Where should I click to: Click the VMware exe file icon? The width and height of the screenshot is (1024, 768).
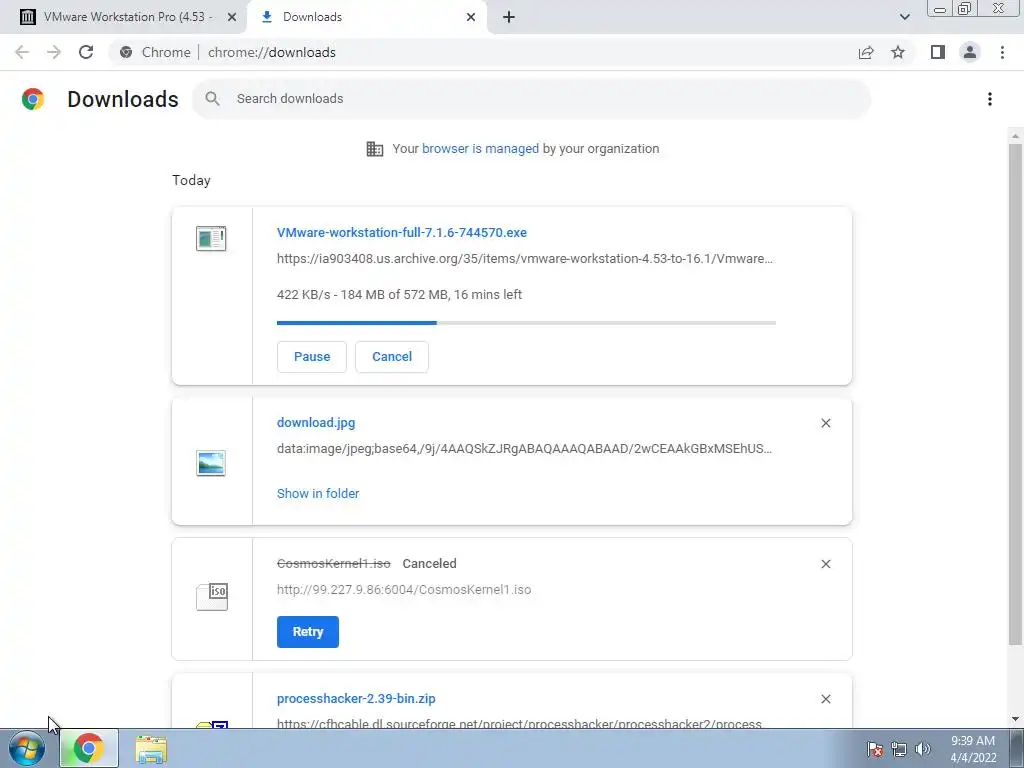[x=211, y=238]
